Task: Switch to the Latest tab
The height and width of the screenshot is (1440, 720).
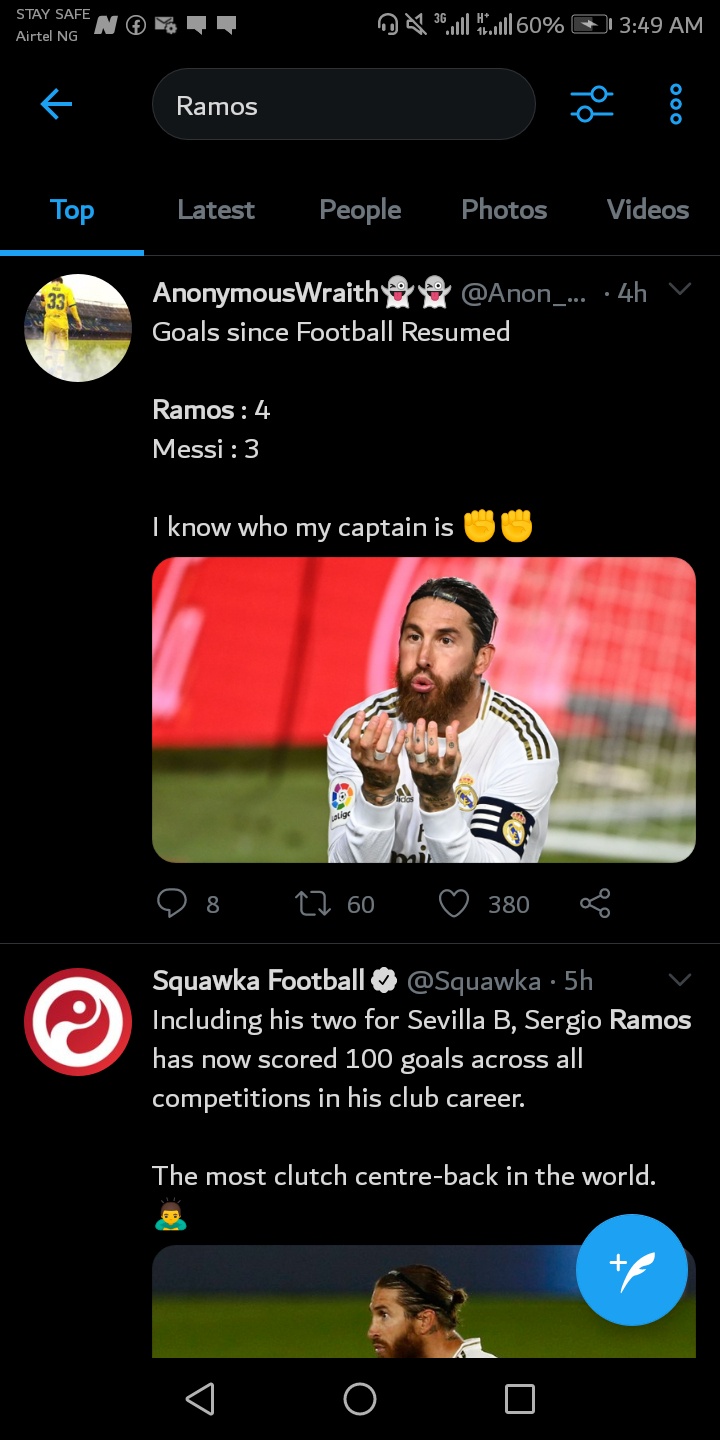Action: (216, 210)
